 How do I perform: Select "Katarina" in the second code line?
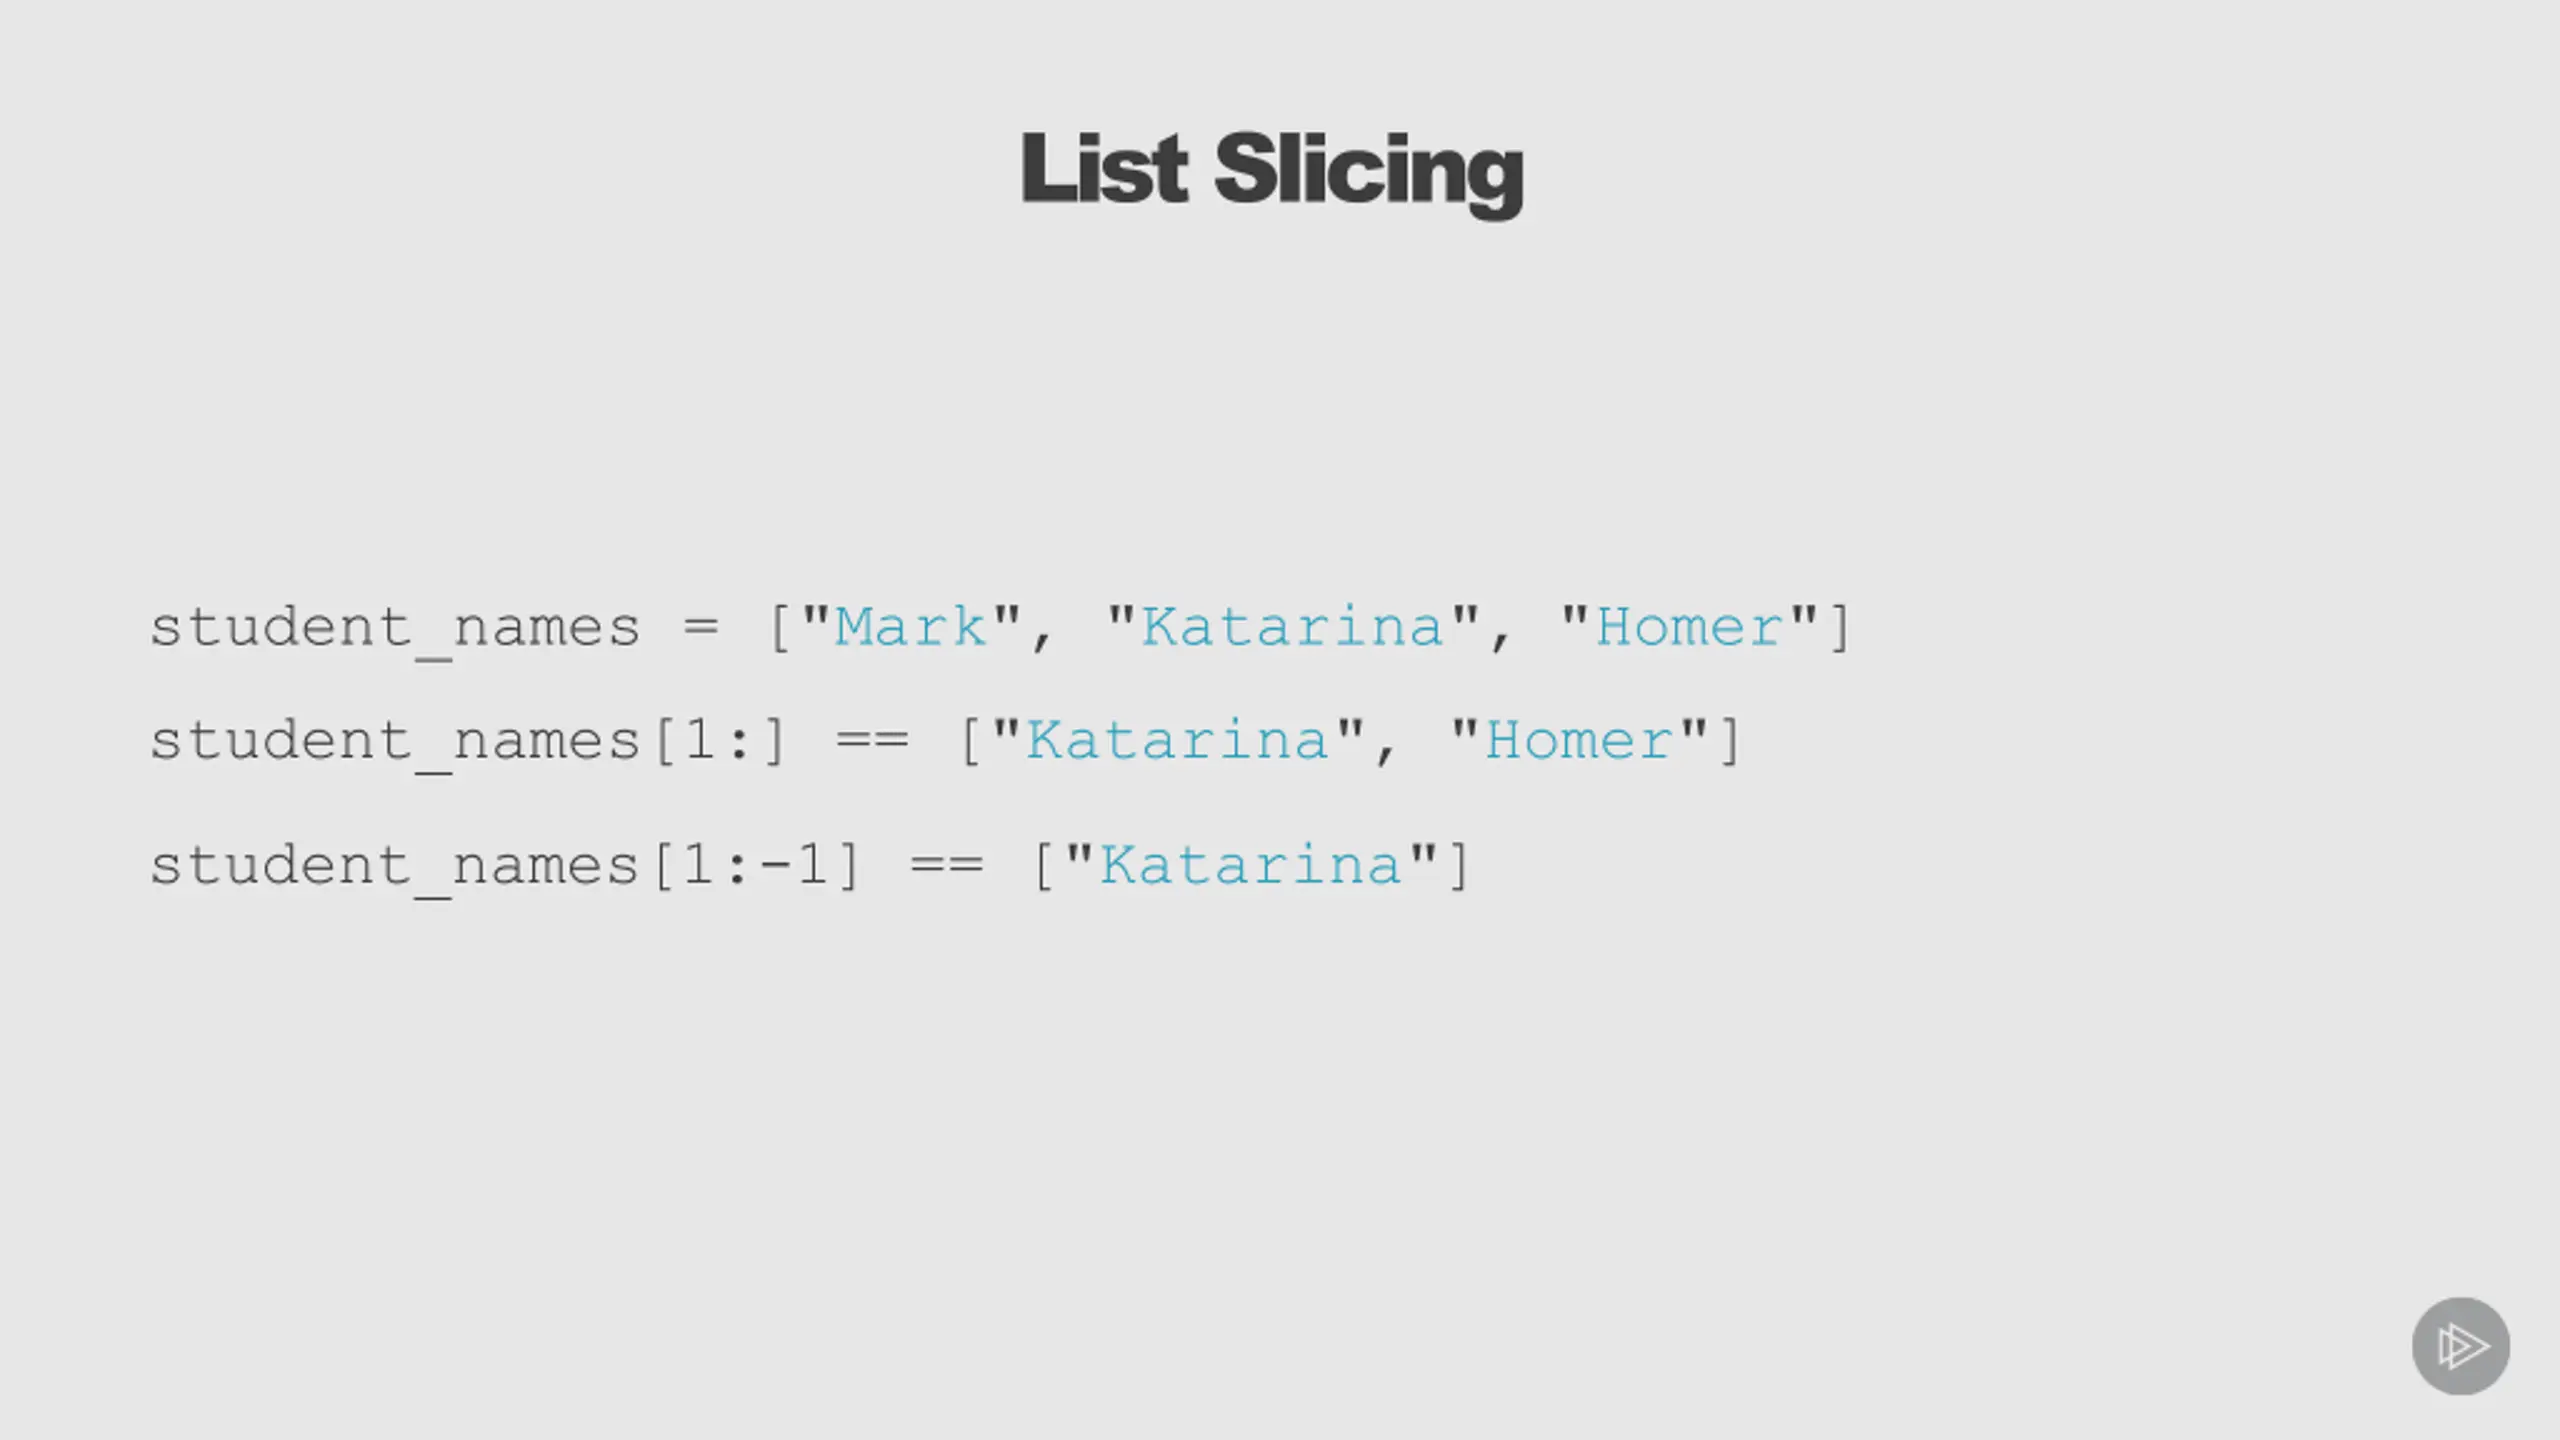click(1178, 740)
